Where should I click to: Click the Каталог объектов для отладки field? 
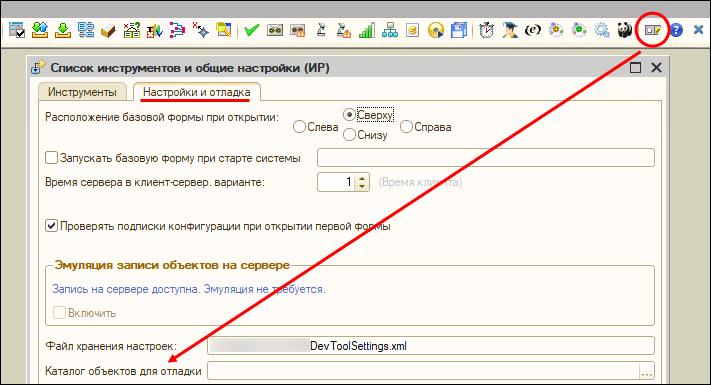pos(424,370)
